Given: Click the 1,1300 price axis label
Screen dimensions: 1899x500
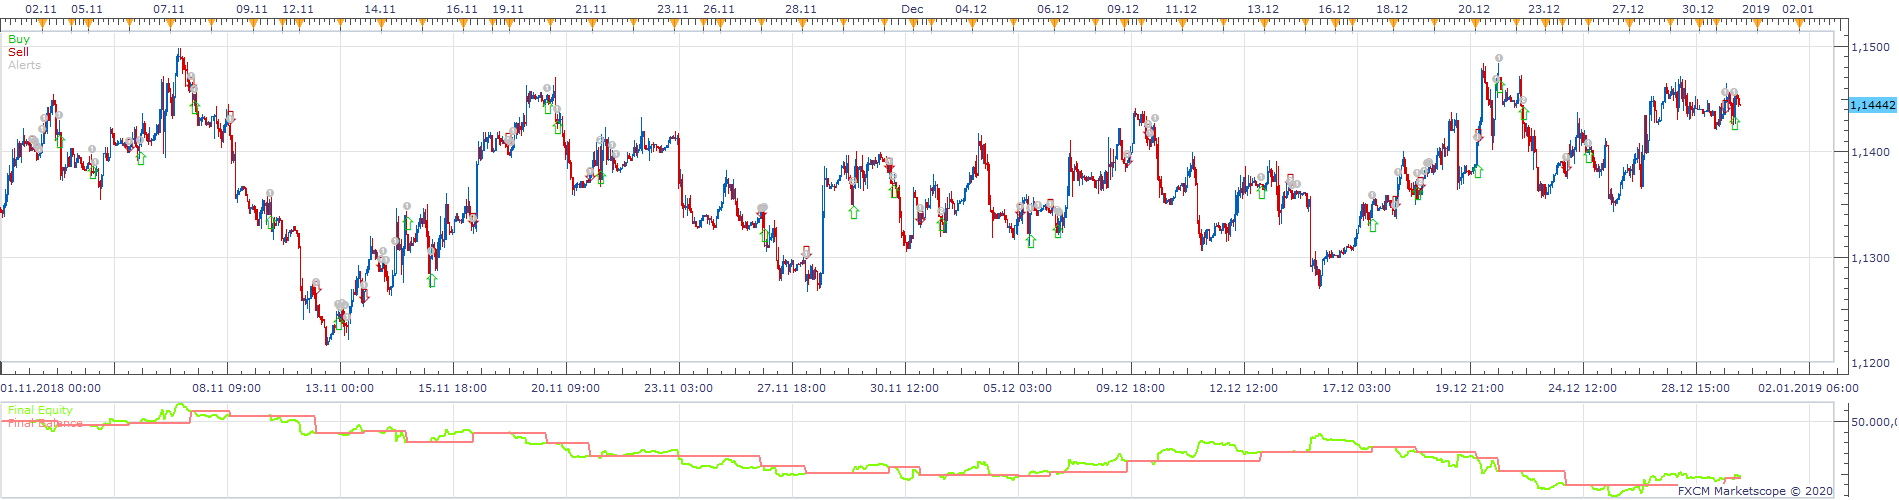Looking at the screenshot, I should pos(1870,258).
